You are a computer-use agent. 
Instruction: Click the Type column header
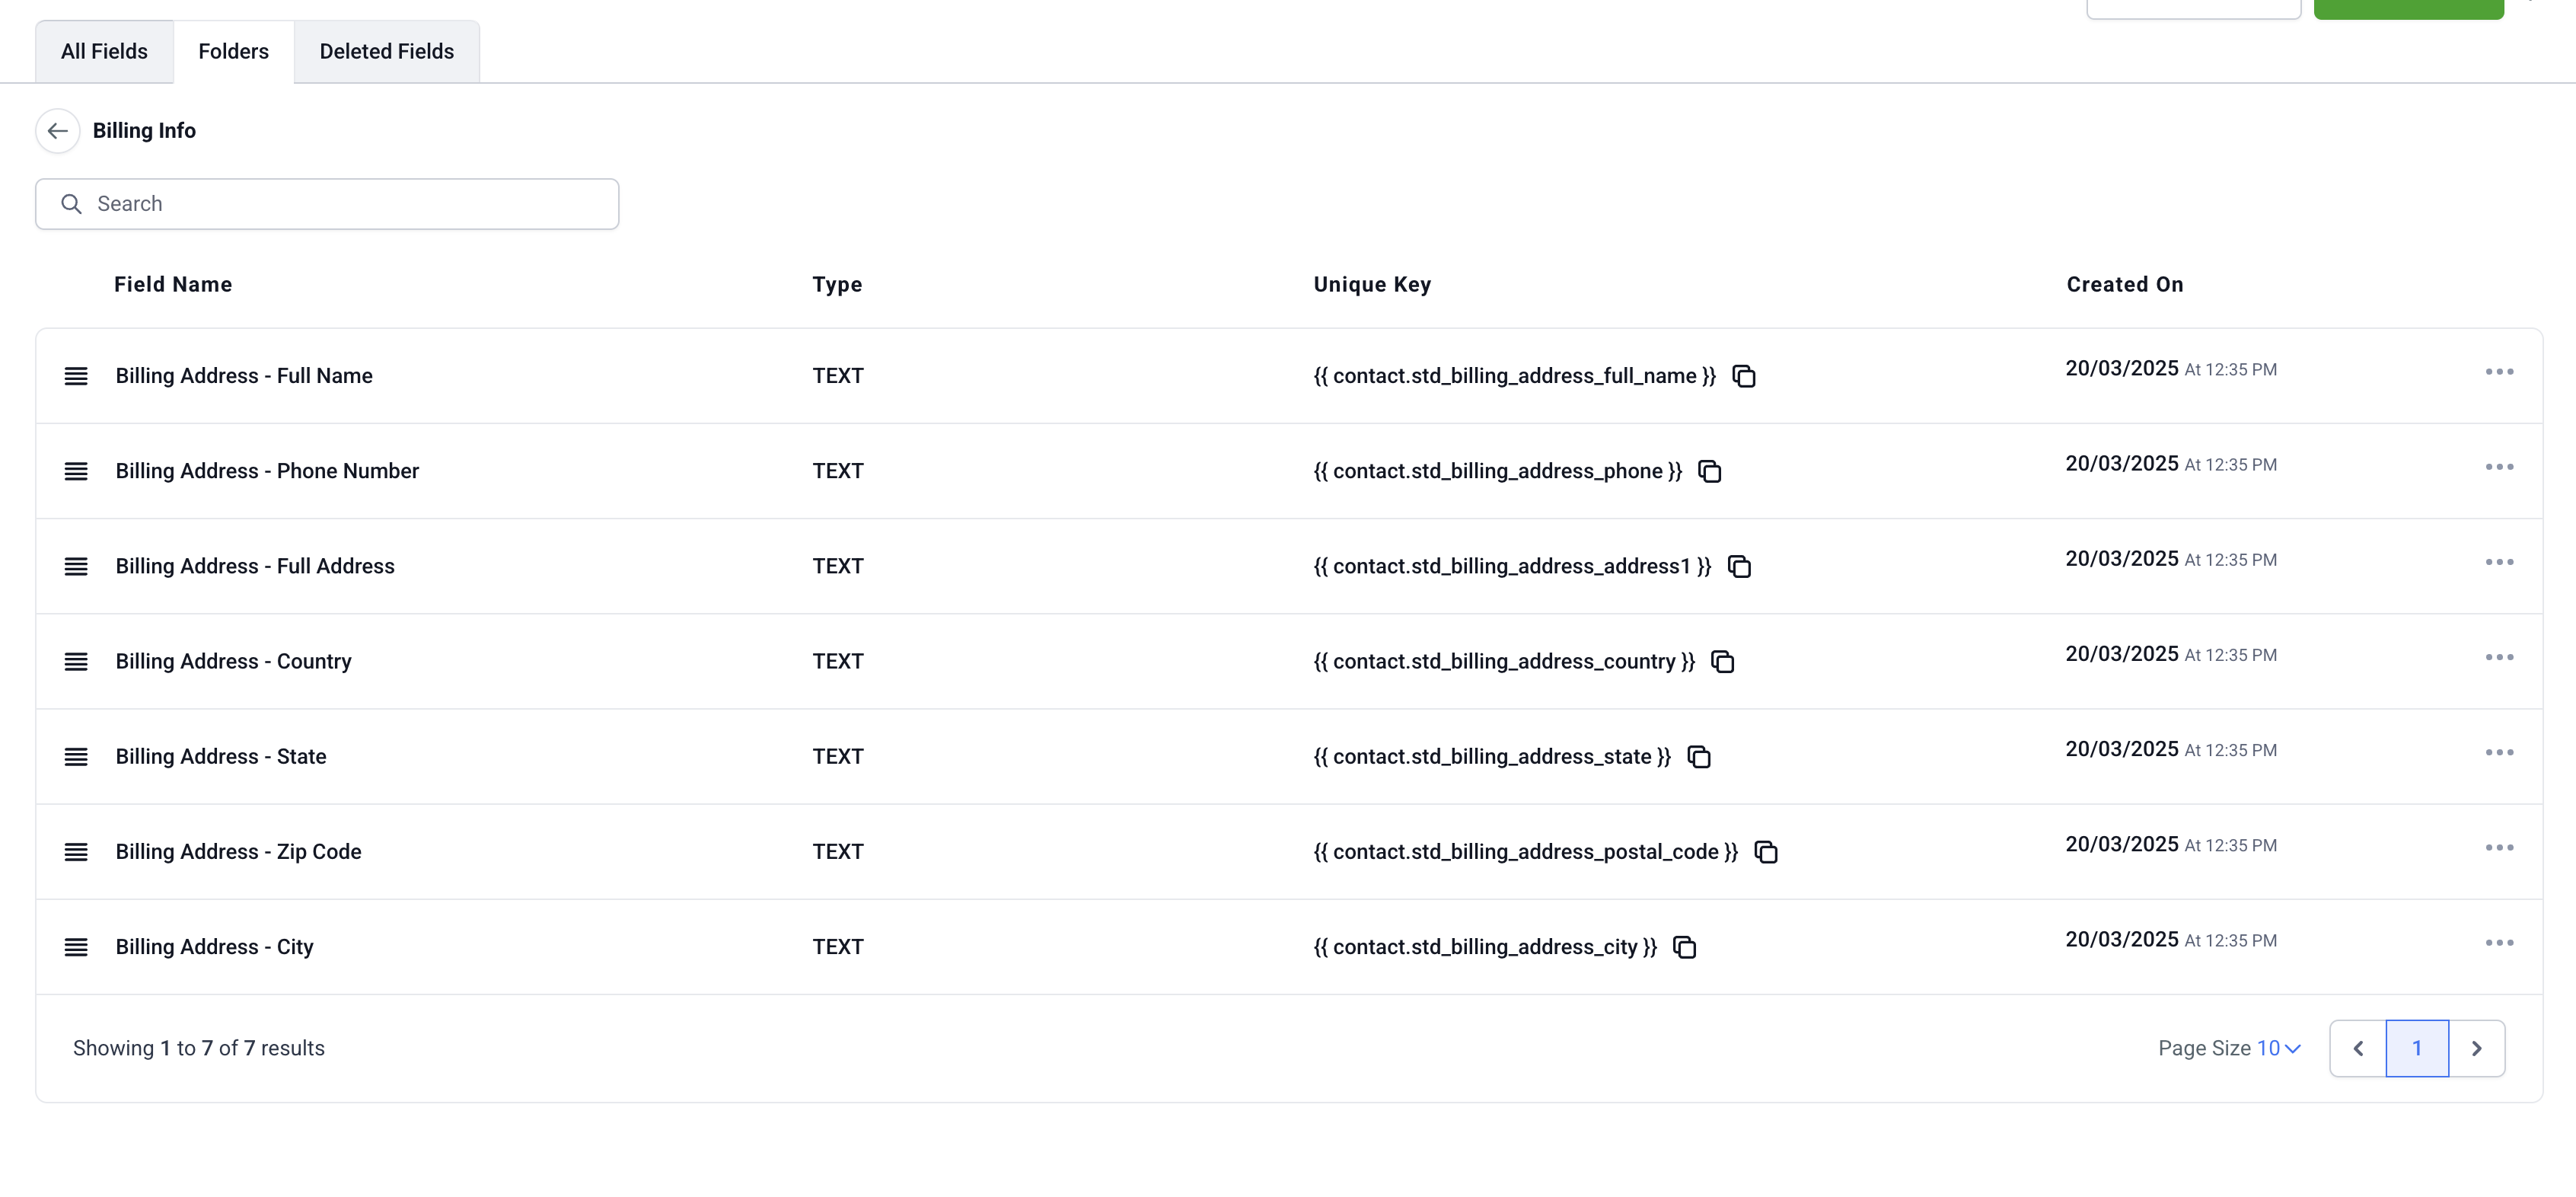click(837, 284)
